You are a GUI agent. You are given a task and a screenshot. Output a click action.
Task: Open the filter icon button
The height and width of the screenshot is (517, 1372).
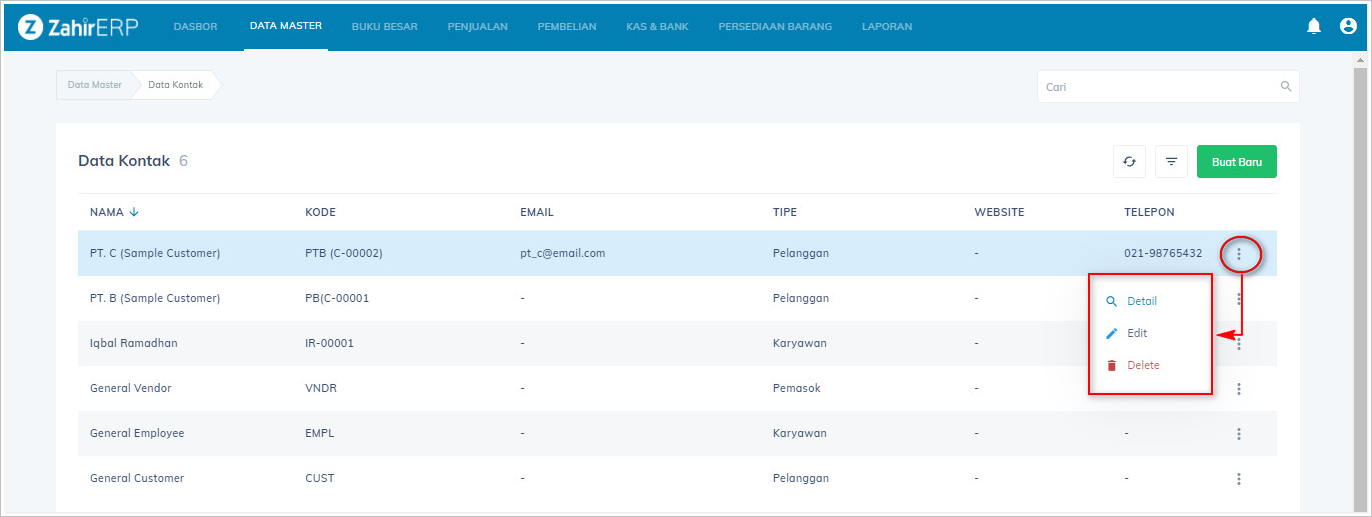pyautogui.click(x=1171, y=161)
